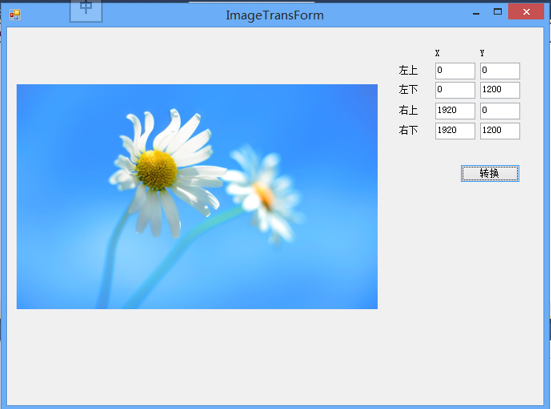Open the ImageTransForm window icon menu

click(15, 14)
